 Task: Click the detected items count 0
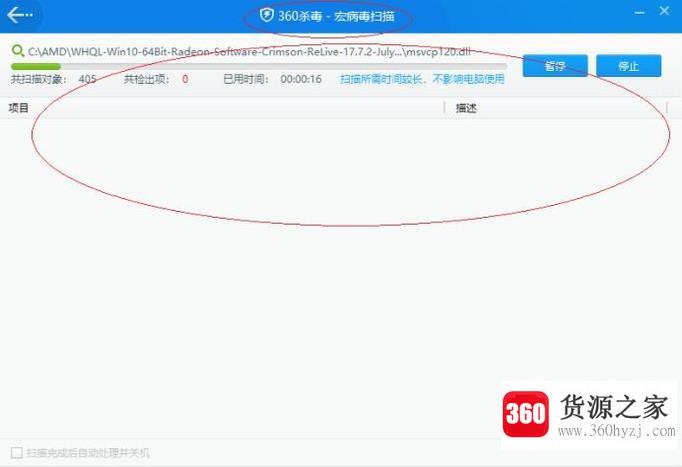coord(185,79)
